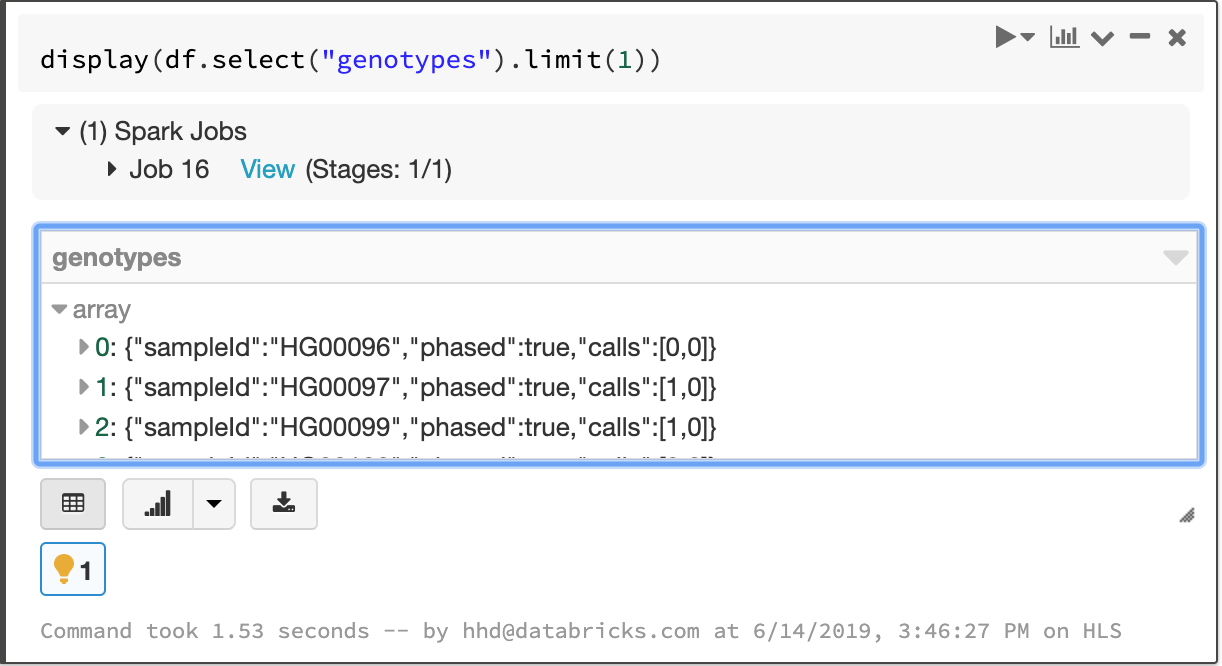The image size is (1222, 666).
Task: Minimize the cell with the dash icon
Action: click(1139, 37)
